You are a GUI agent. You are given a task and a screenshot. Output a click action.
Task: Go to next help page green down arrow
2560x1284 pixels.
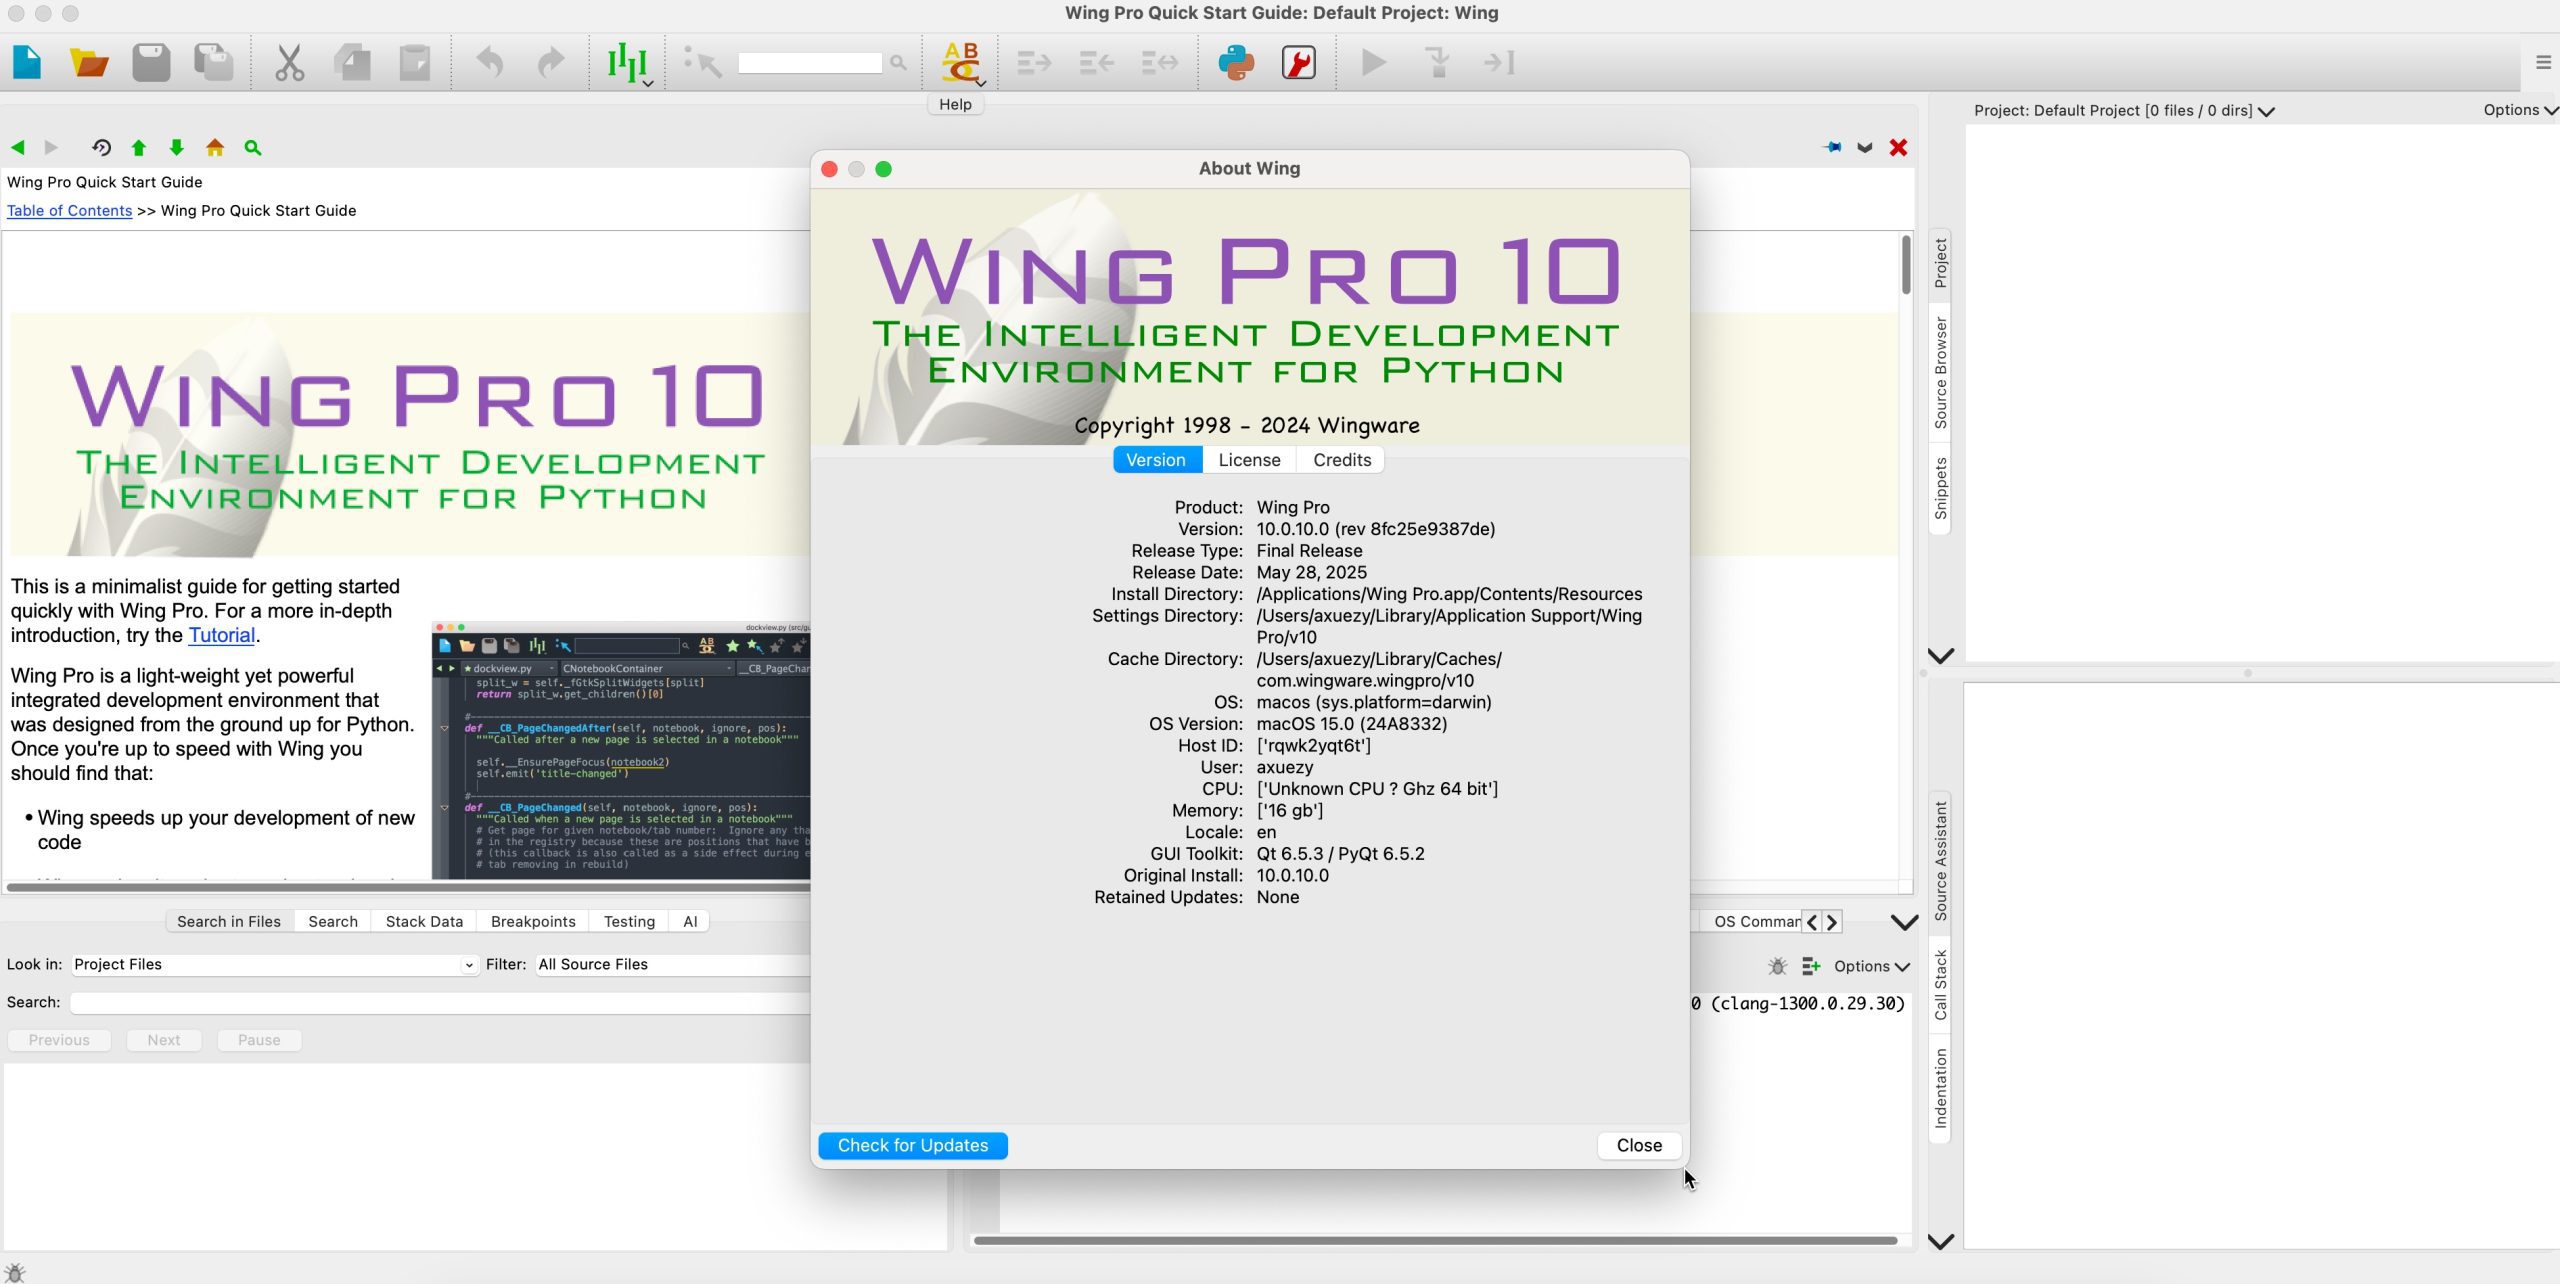click(x=177, y=148)
